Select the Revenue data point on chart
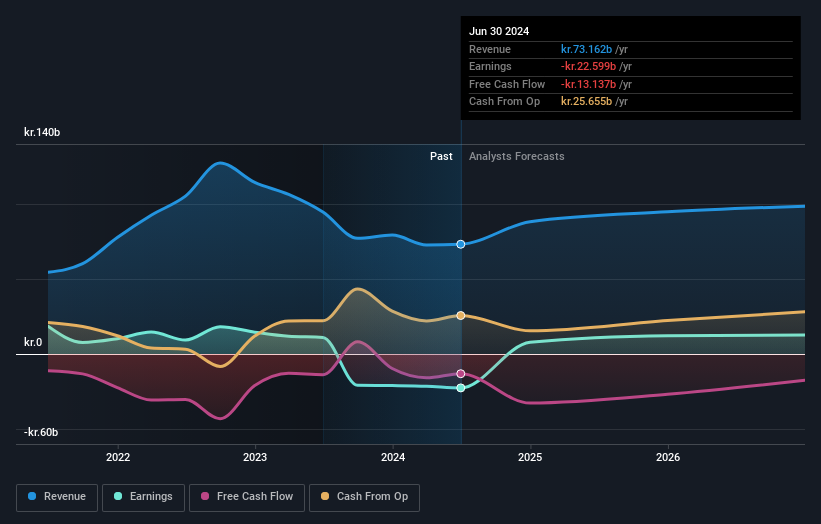This screenshot has height=524, width=821. tap(461, 244)
